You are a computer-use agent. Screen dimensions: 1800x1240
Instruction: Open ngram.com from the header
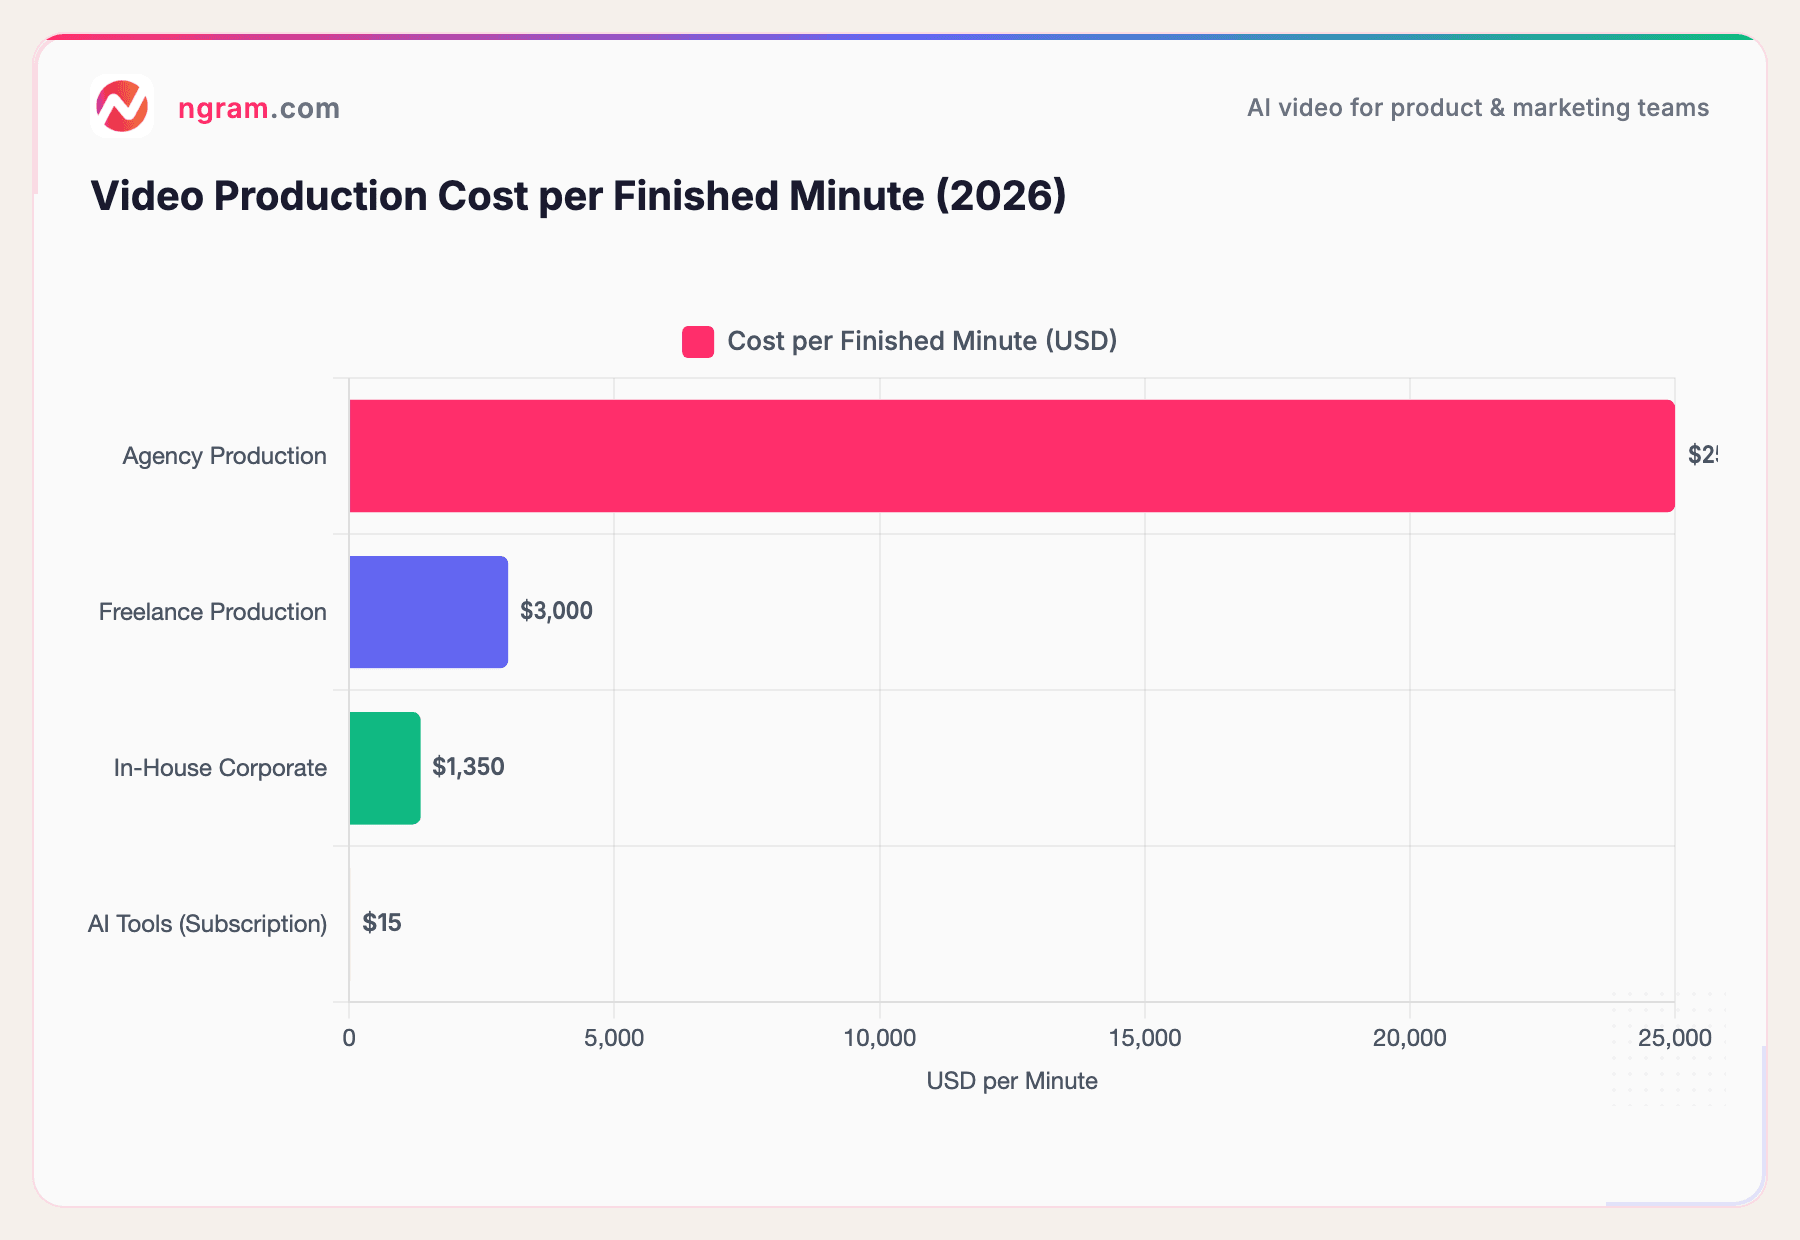[258, 108]
